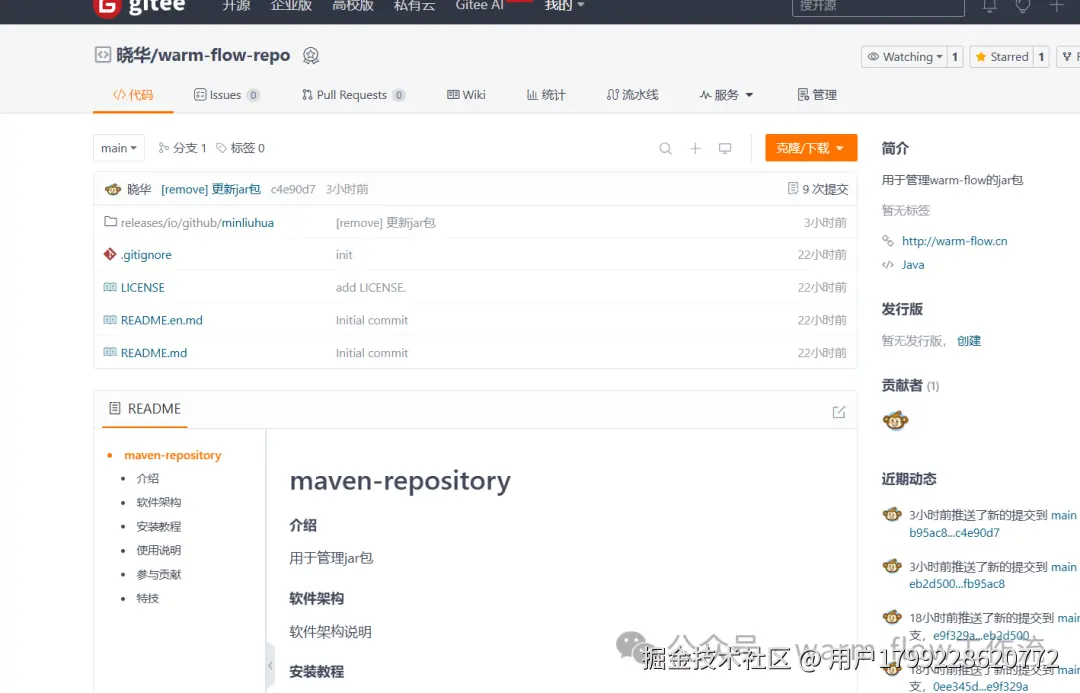Open the .gitignore file
The image size is (1080, 693).
tap(146, 255)
